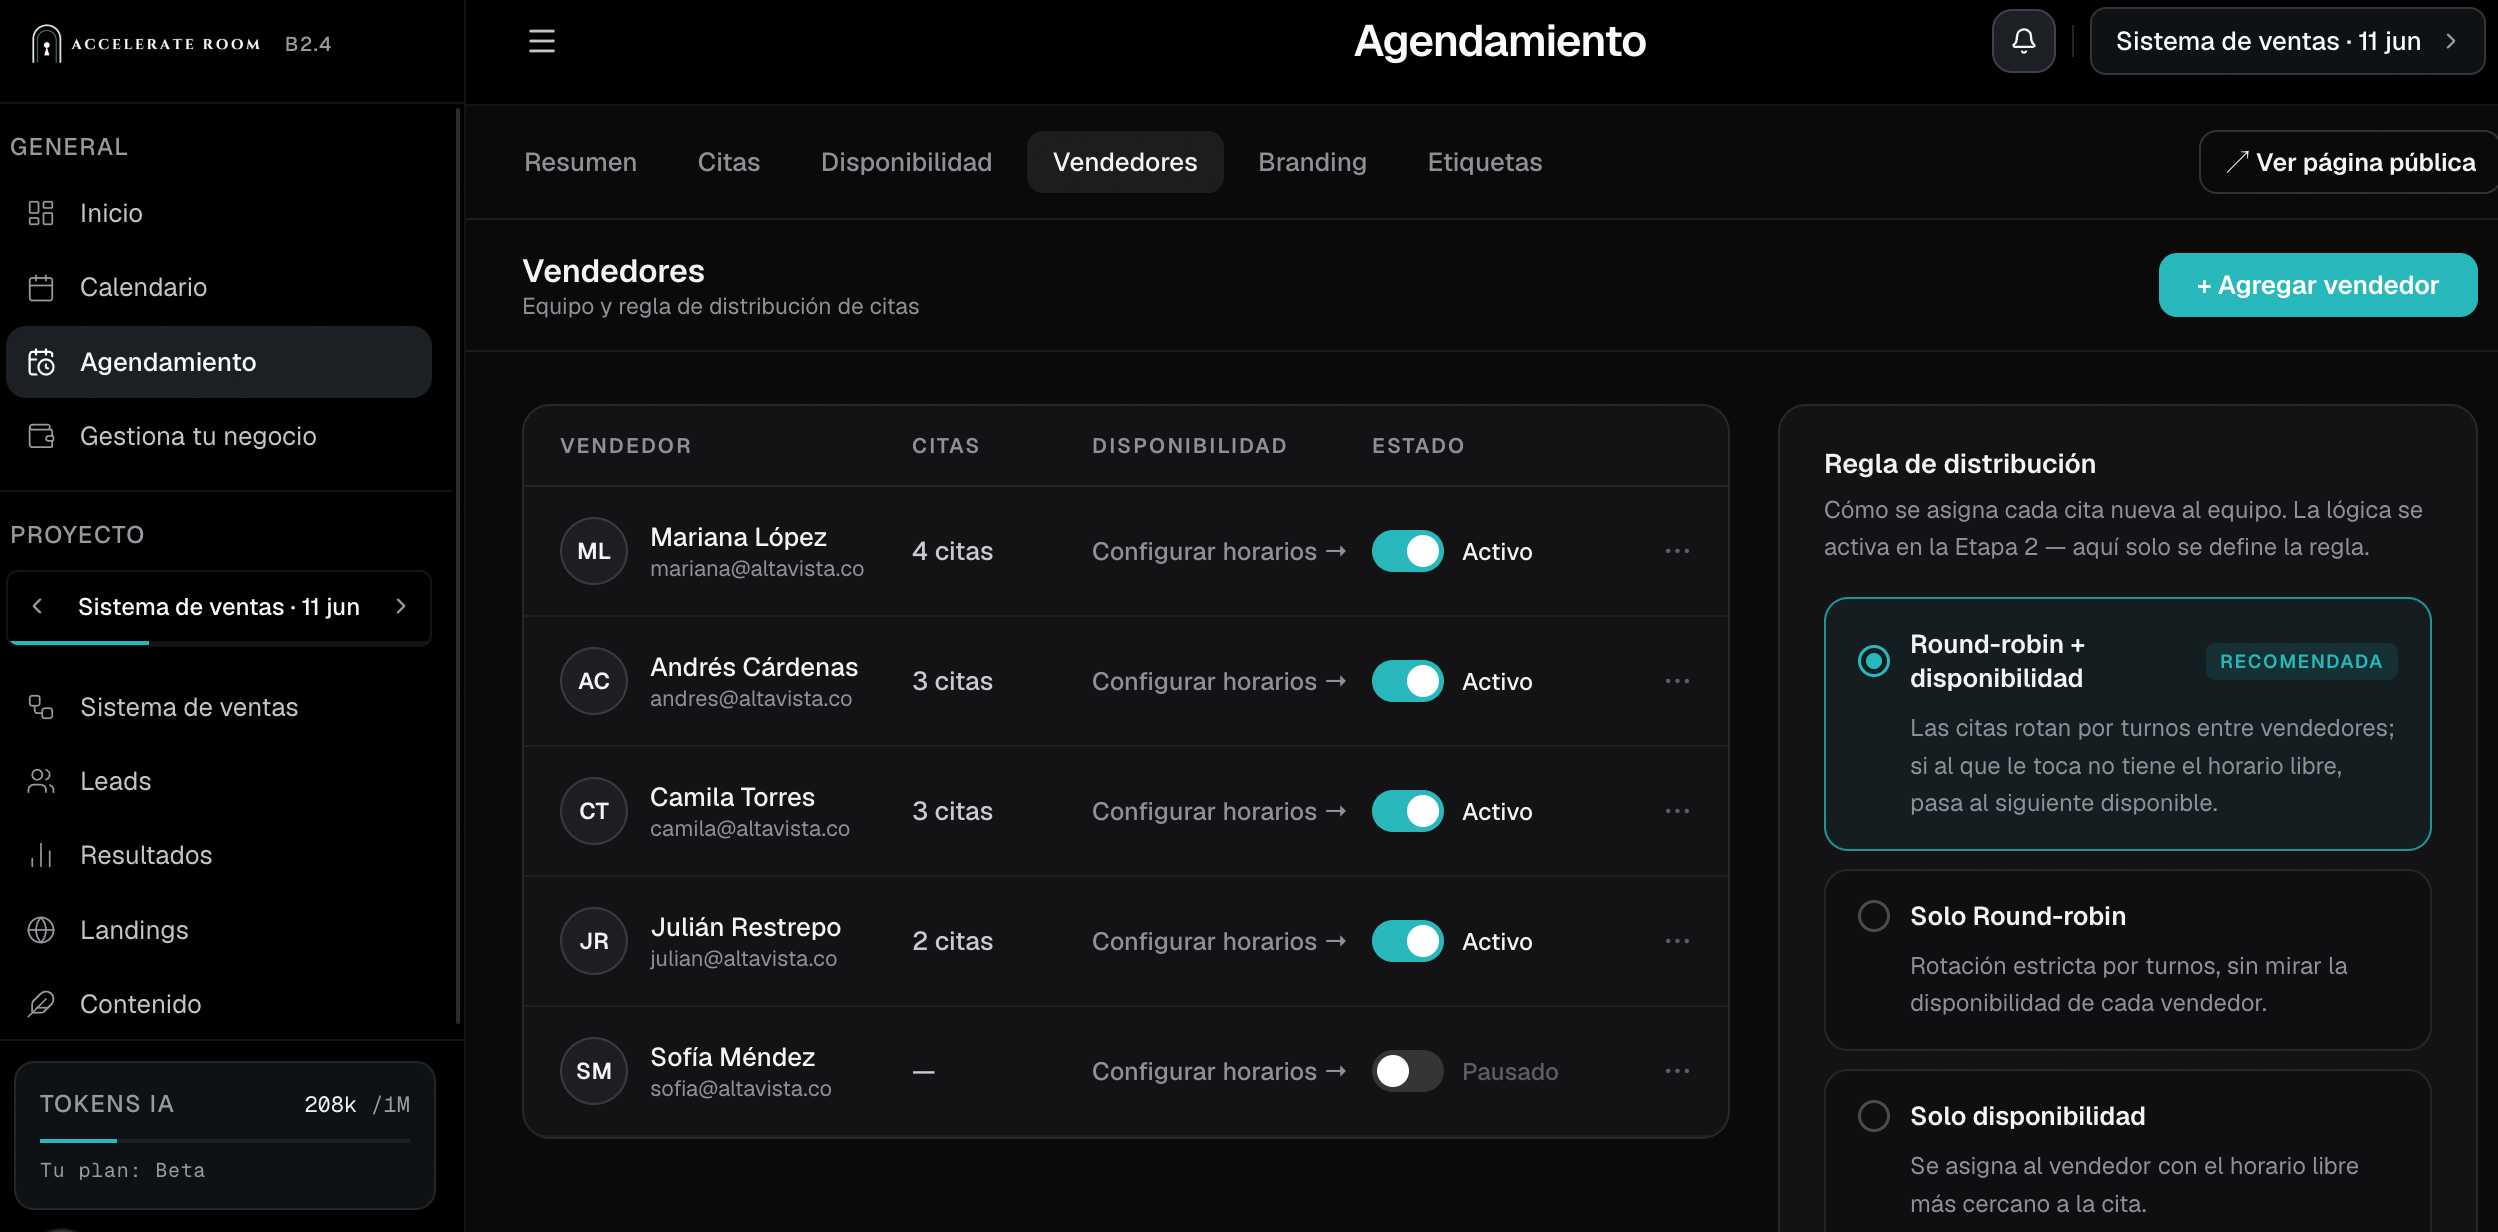Click the AC avatar of Andrés Cárdenas
Screen dimensions: 2498x1232
coord(594,681)
